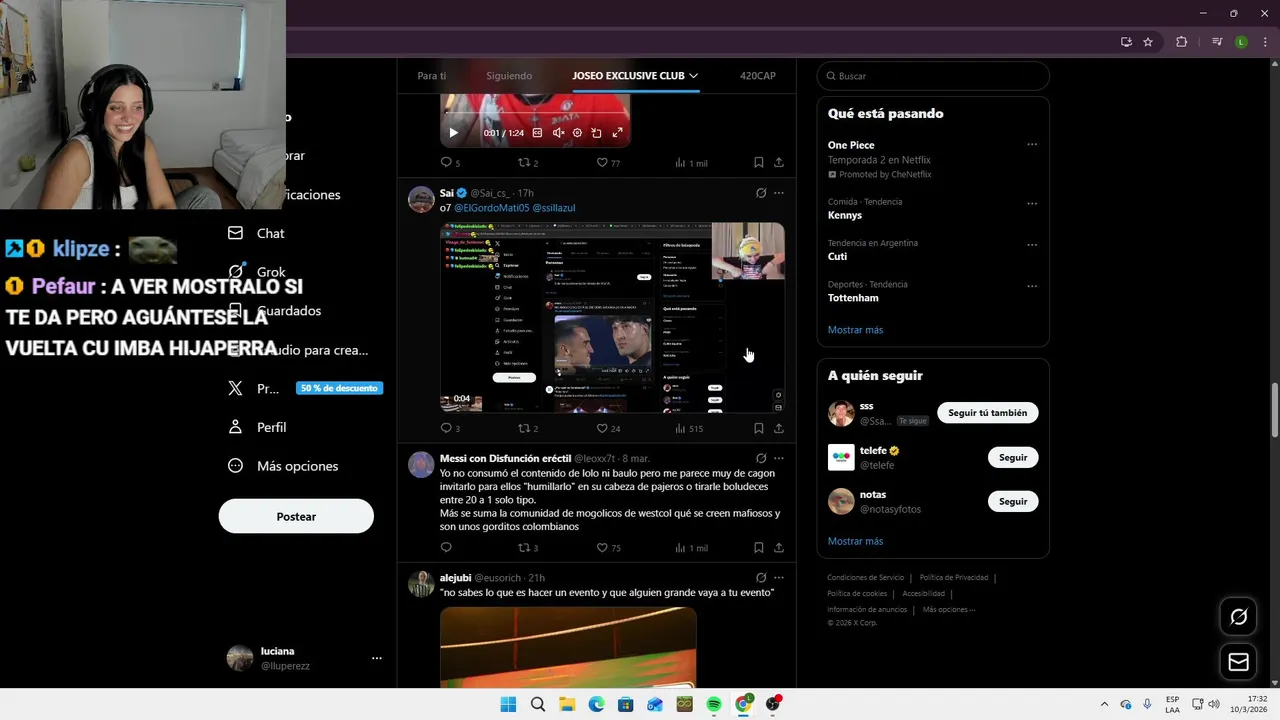1280x720 pixels.
Task: Reply to Sai's post with 3 comments
Action: tap(450, 429)
